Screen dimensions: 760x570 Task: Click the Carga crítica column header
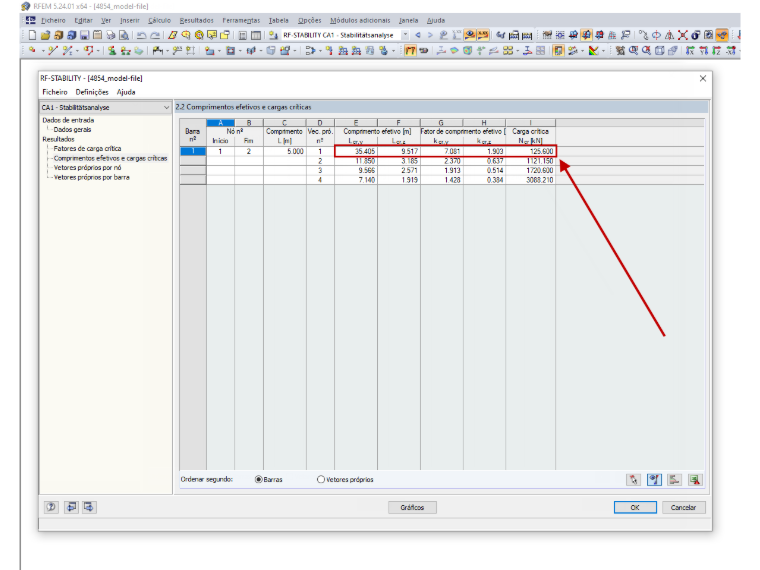530,131
